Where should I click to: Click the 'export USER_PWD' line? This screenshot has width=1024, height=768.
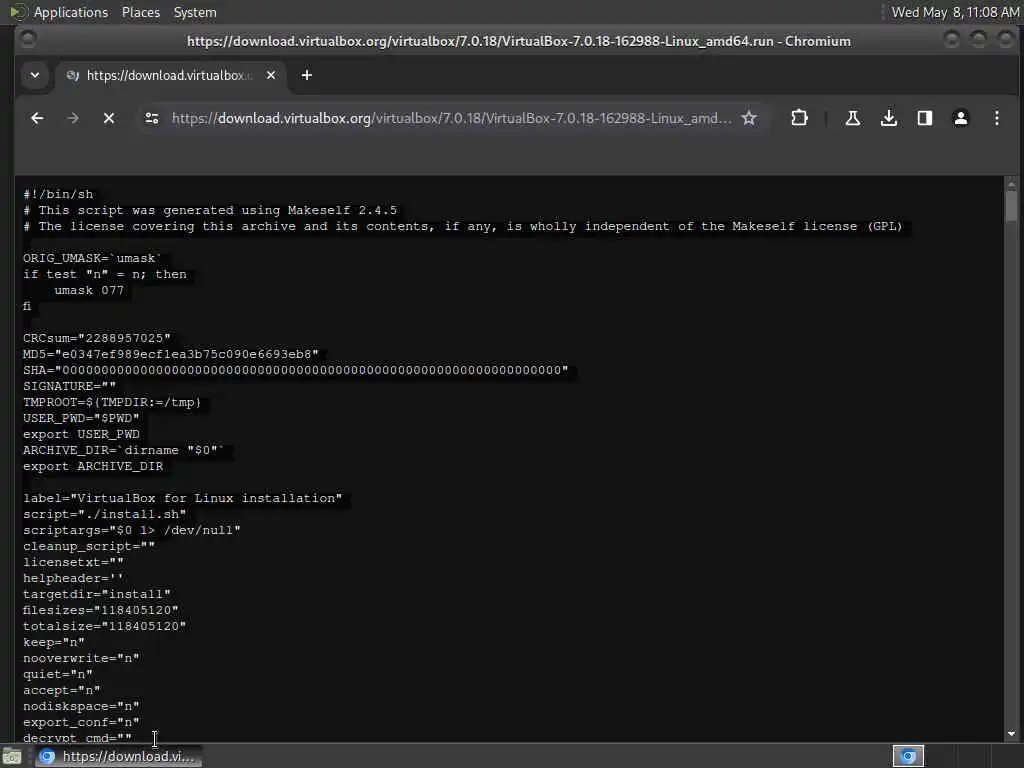tap(81, 434)
